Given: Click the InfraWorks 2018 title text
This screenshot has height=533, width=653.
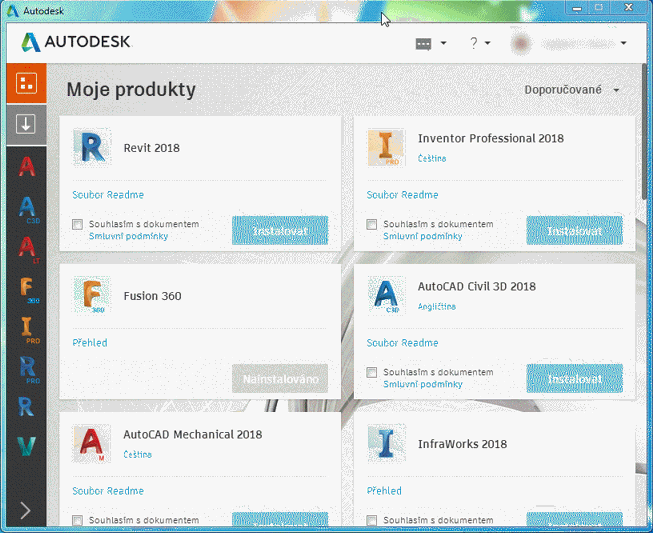Looking at the screenshot, I should click(462, 444).
